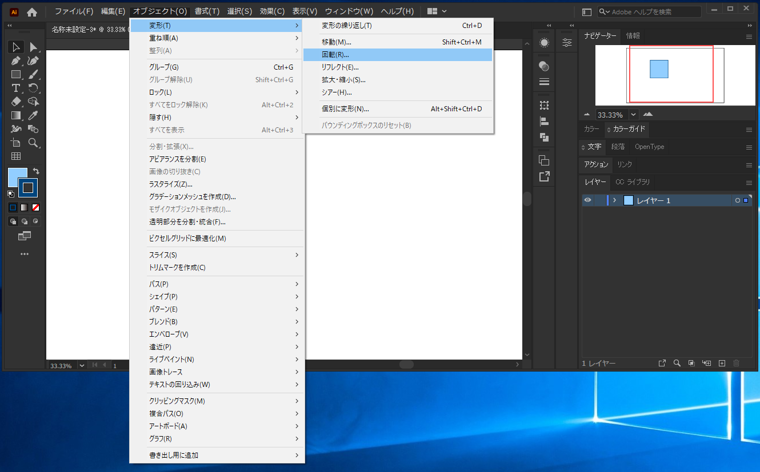Open Navigator panel options menu

(749, 36)
